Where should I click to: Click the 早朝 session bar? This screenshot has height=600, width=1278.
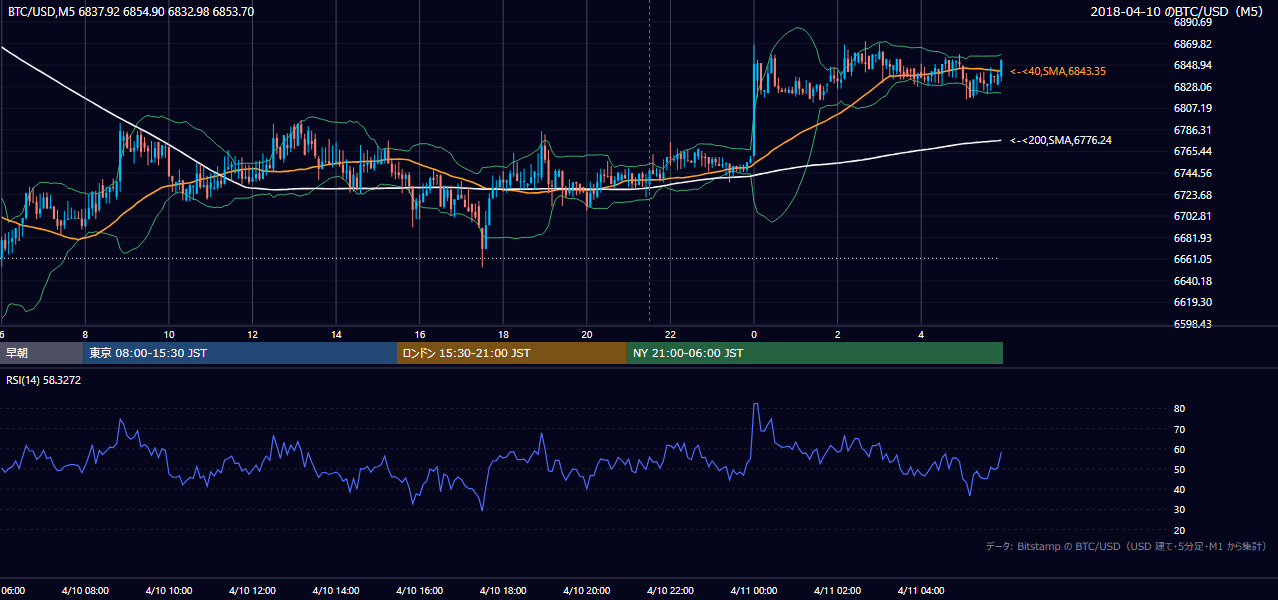pyautogui.click(x=41, y=353)
